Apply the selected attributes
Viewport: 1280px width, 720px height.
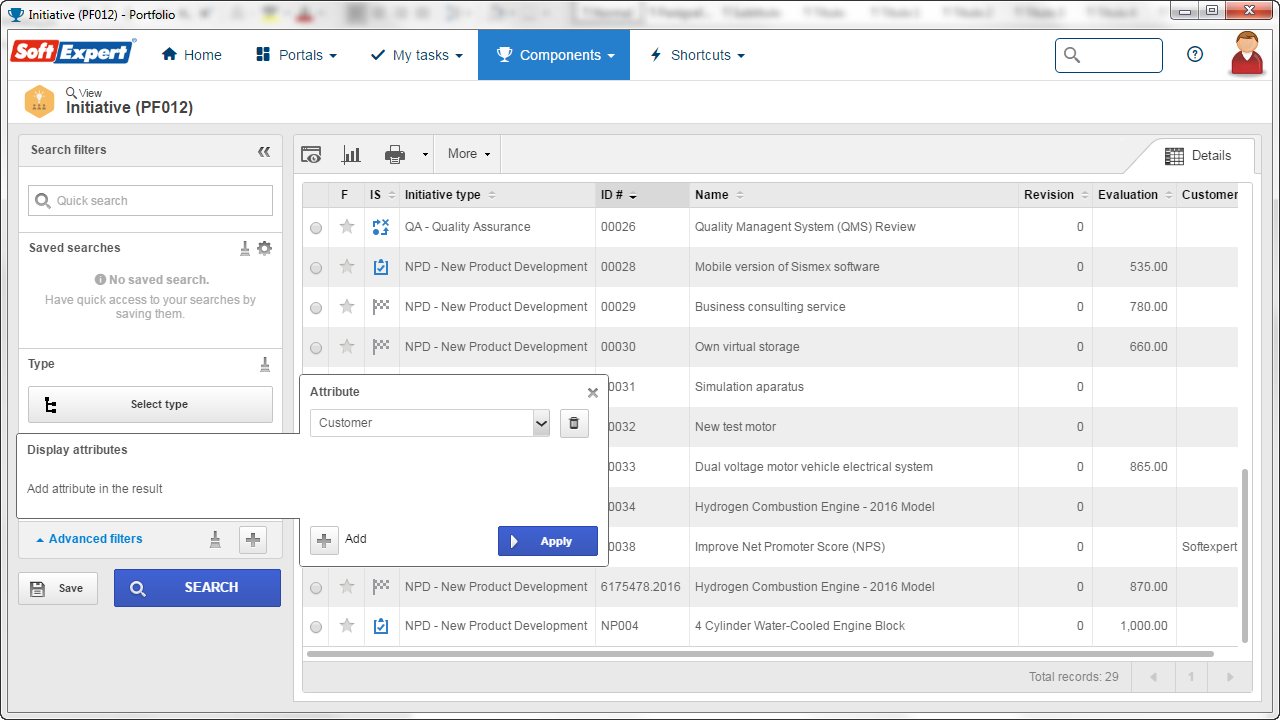pyautogui.click(x=548, y=541)
